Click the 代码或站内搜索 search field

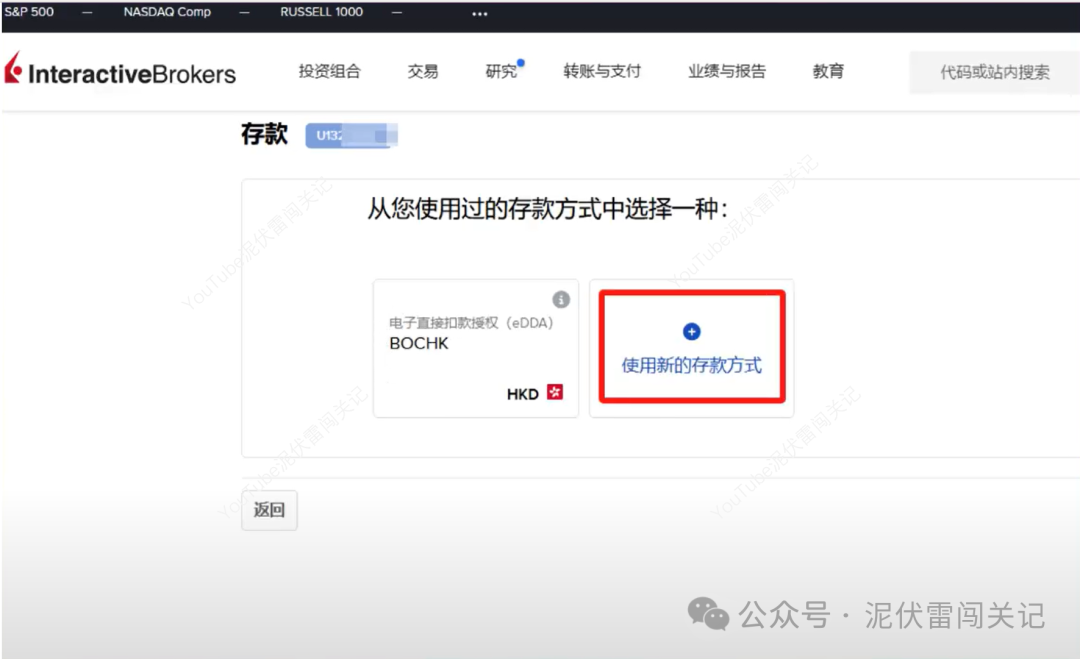pyautogui.click(x=994, y=72)
